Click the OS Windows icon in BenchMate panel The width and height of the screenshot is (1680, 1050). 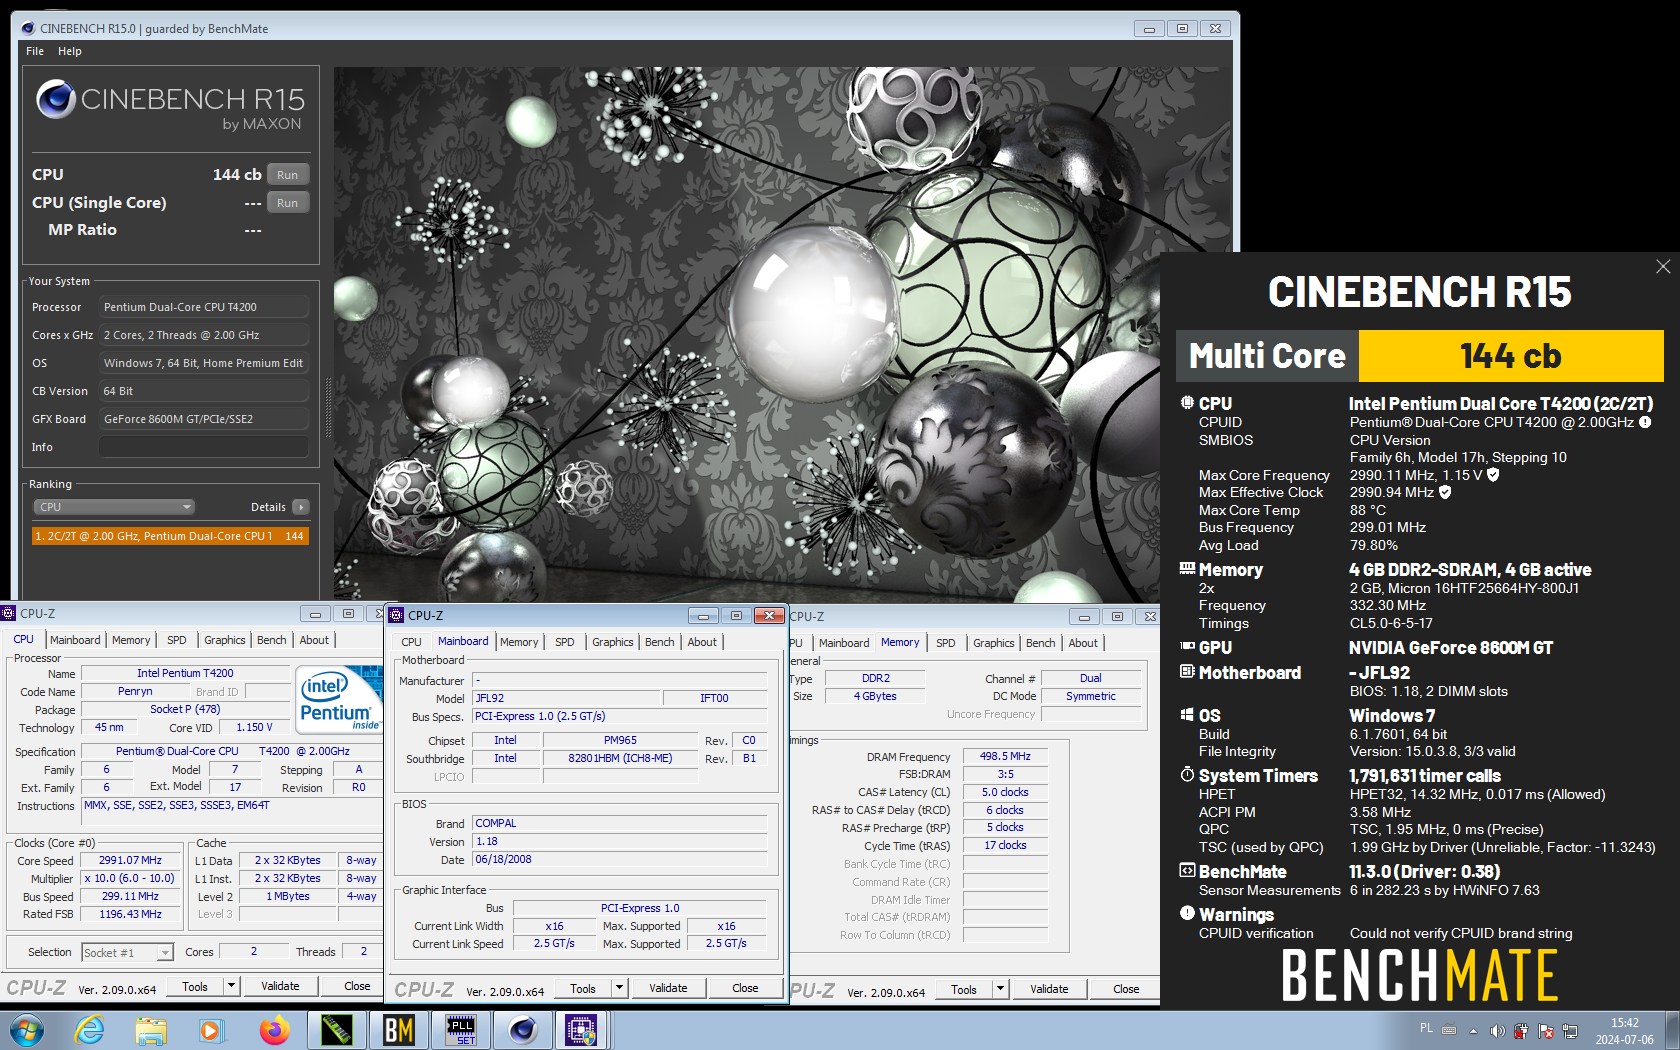[1187, 715]
